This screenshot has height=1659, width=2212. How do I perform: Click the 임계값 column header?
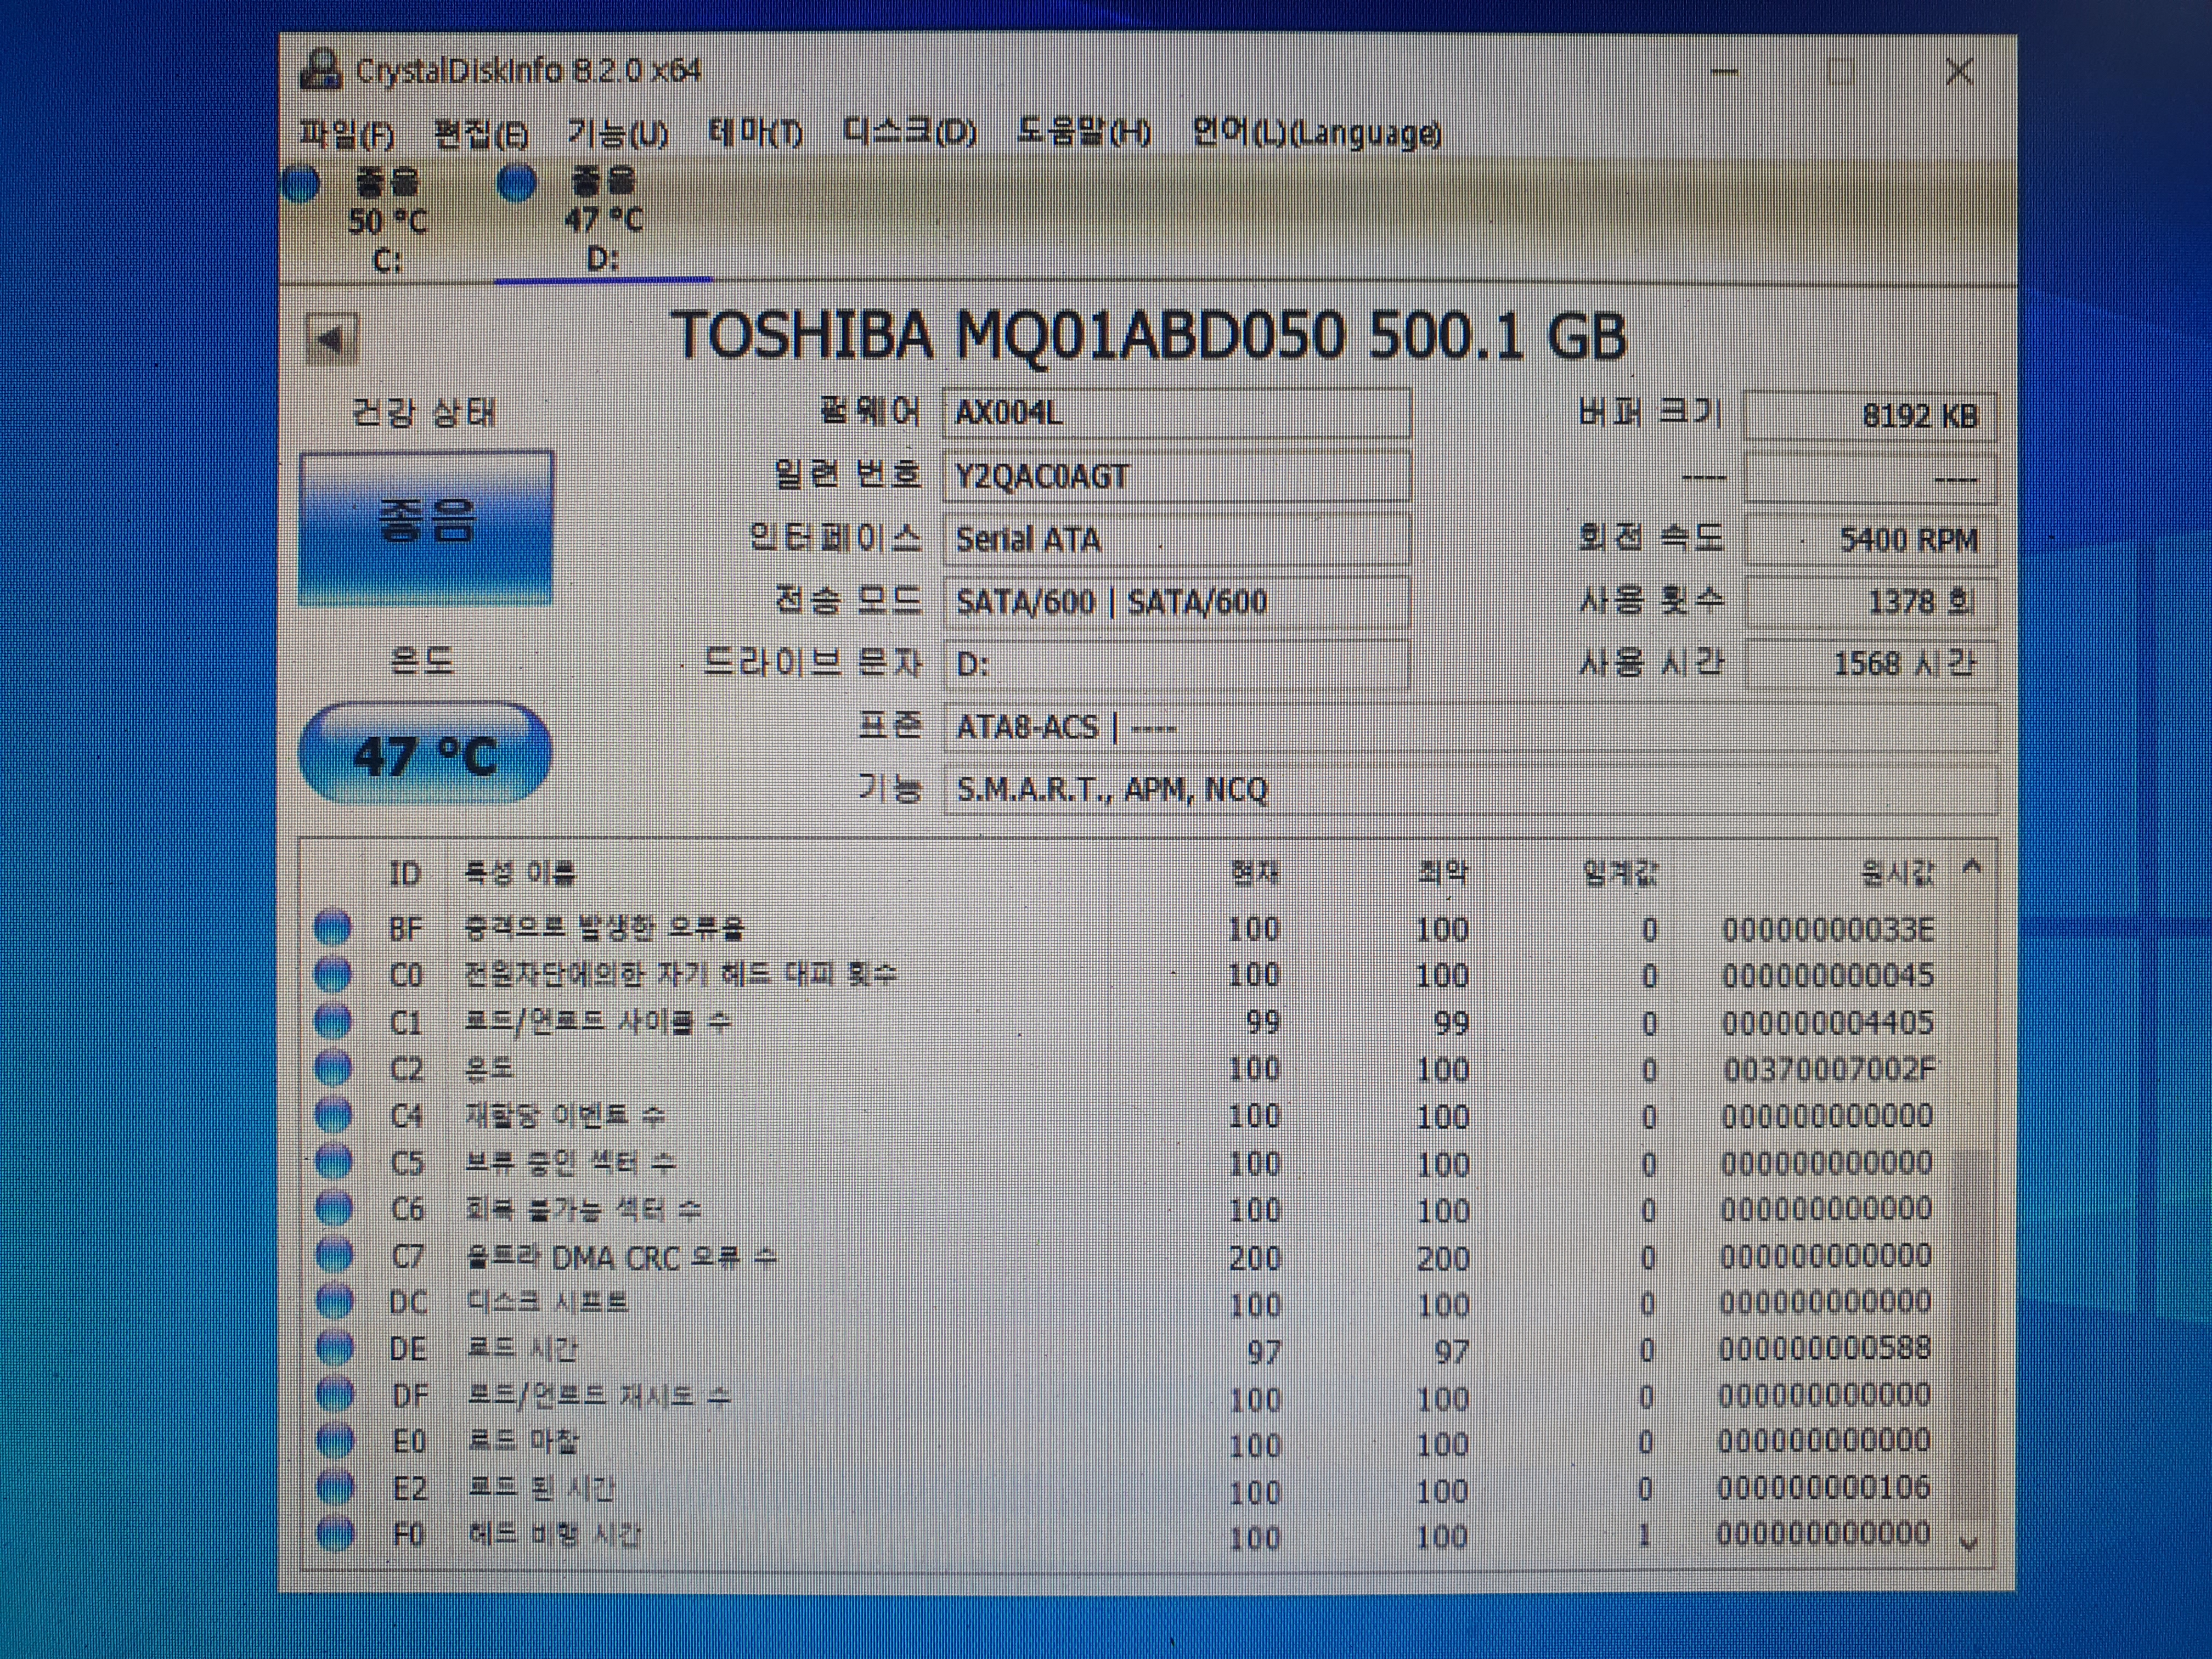(1620, 874)
